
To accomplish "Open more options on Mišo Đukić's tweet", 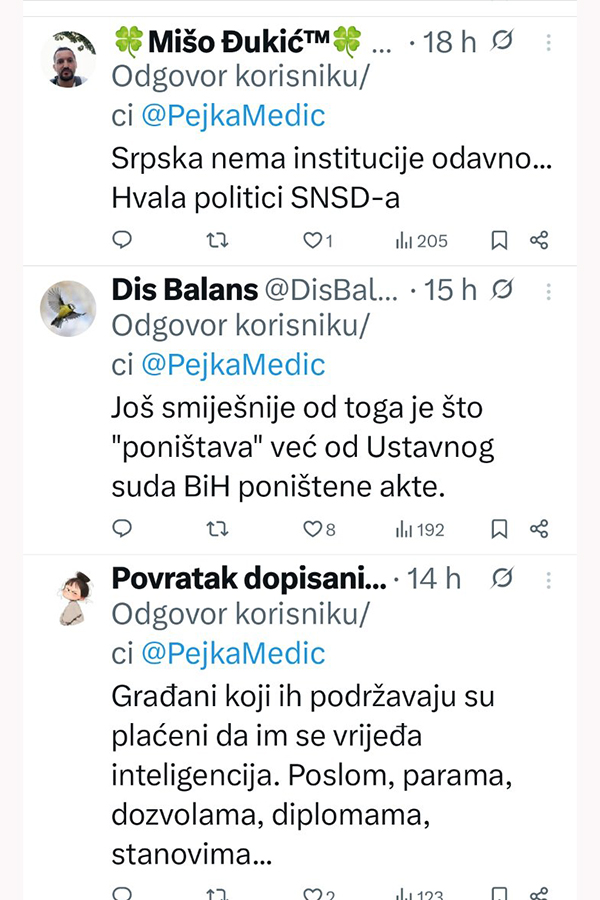I will tap(548, 42).
